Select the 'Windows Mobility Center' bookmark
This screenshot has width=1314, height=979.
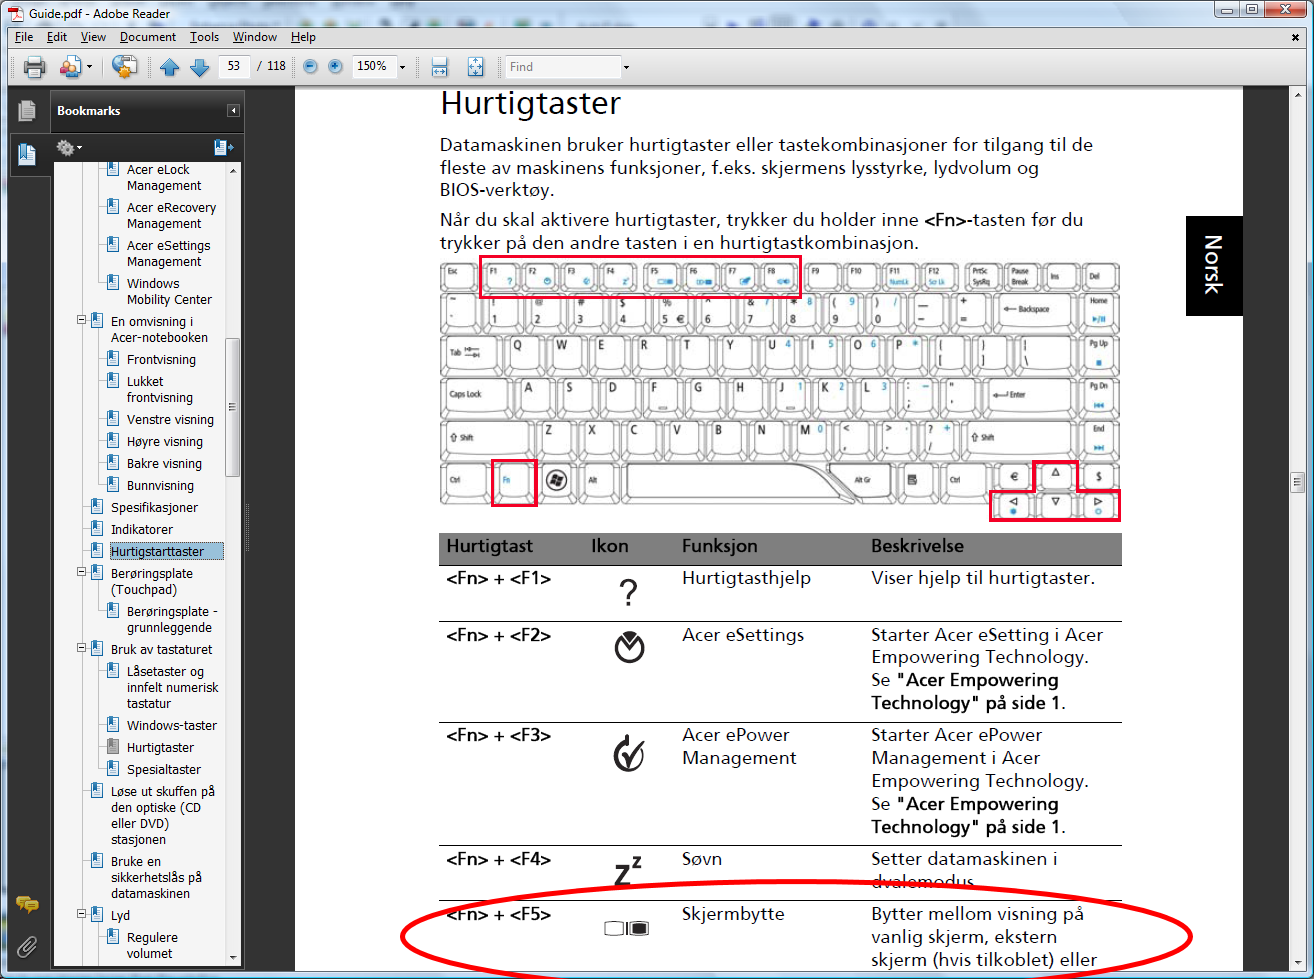169,292
